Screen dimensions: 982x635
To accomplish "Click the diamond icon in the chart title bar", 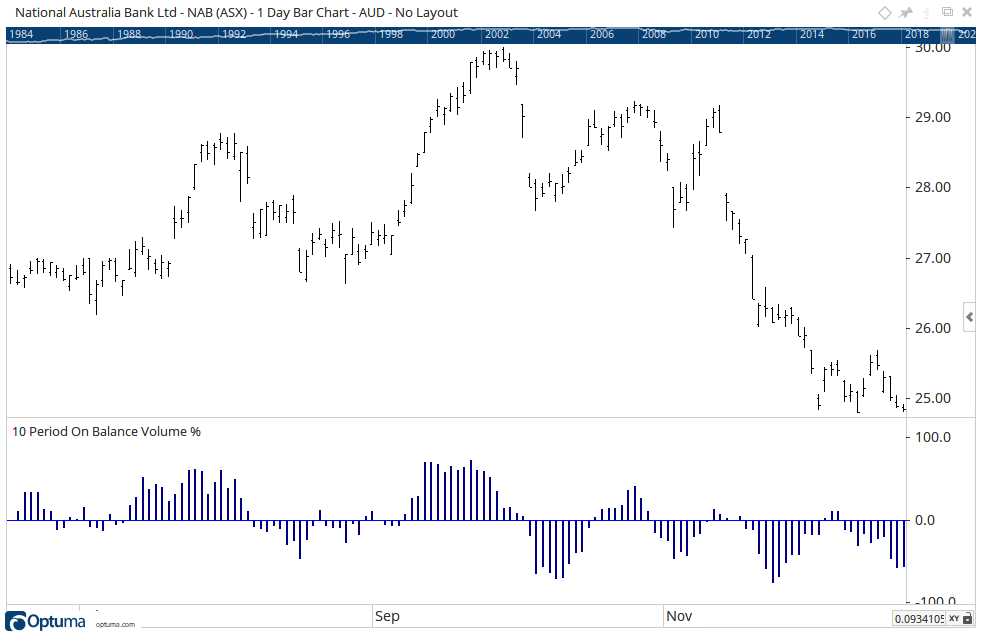I will tap(884, 13).
